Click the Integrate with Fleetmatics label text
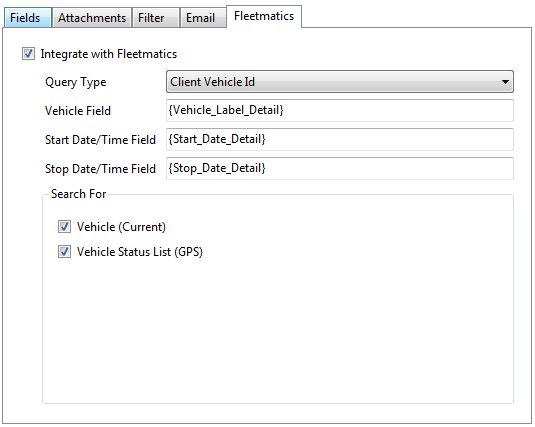Screen dimensions: 535x427 click(109, 54)
